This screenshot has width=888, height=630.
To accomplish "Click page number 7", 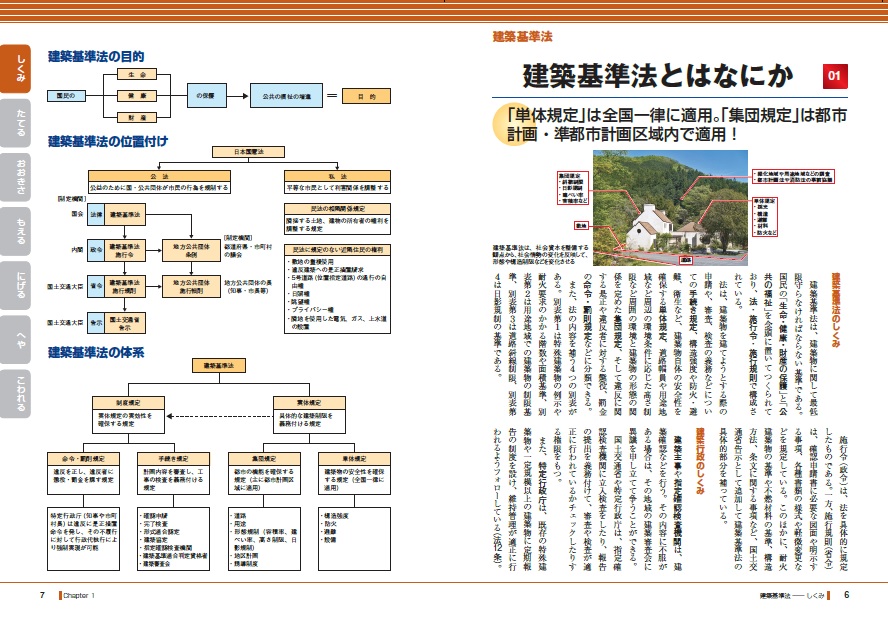I will pos(42,595).
